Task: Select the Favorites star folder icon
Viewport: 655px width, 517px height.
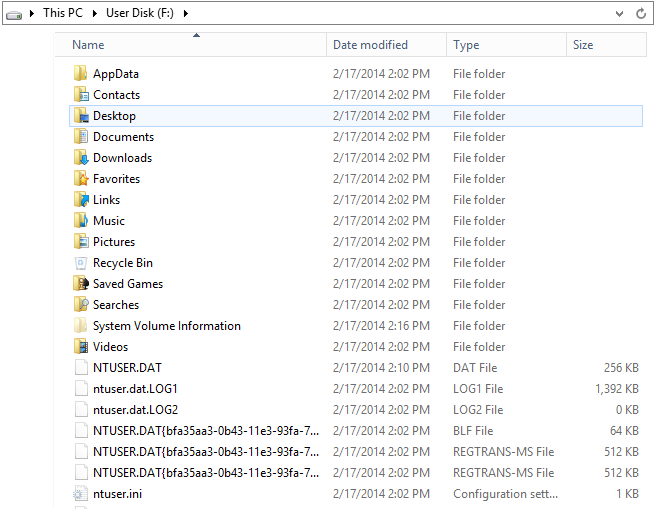Action: click(x=81, y=179)
